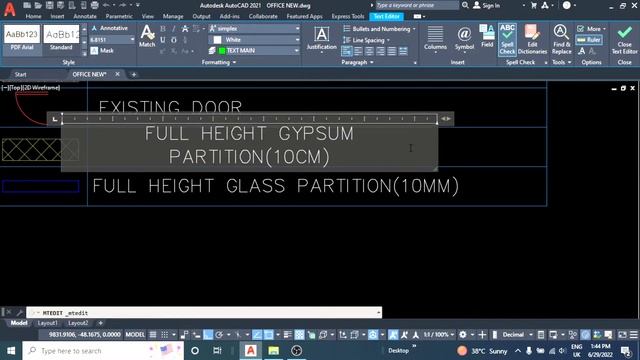Toggle Italic formatting
Screen dimensions: 640x360
point(173,29)
